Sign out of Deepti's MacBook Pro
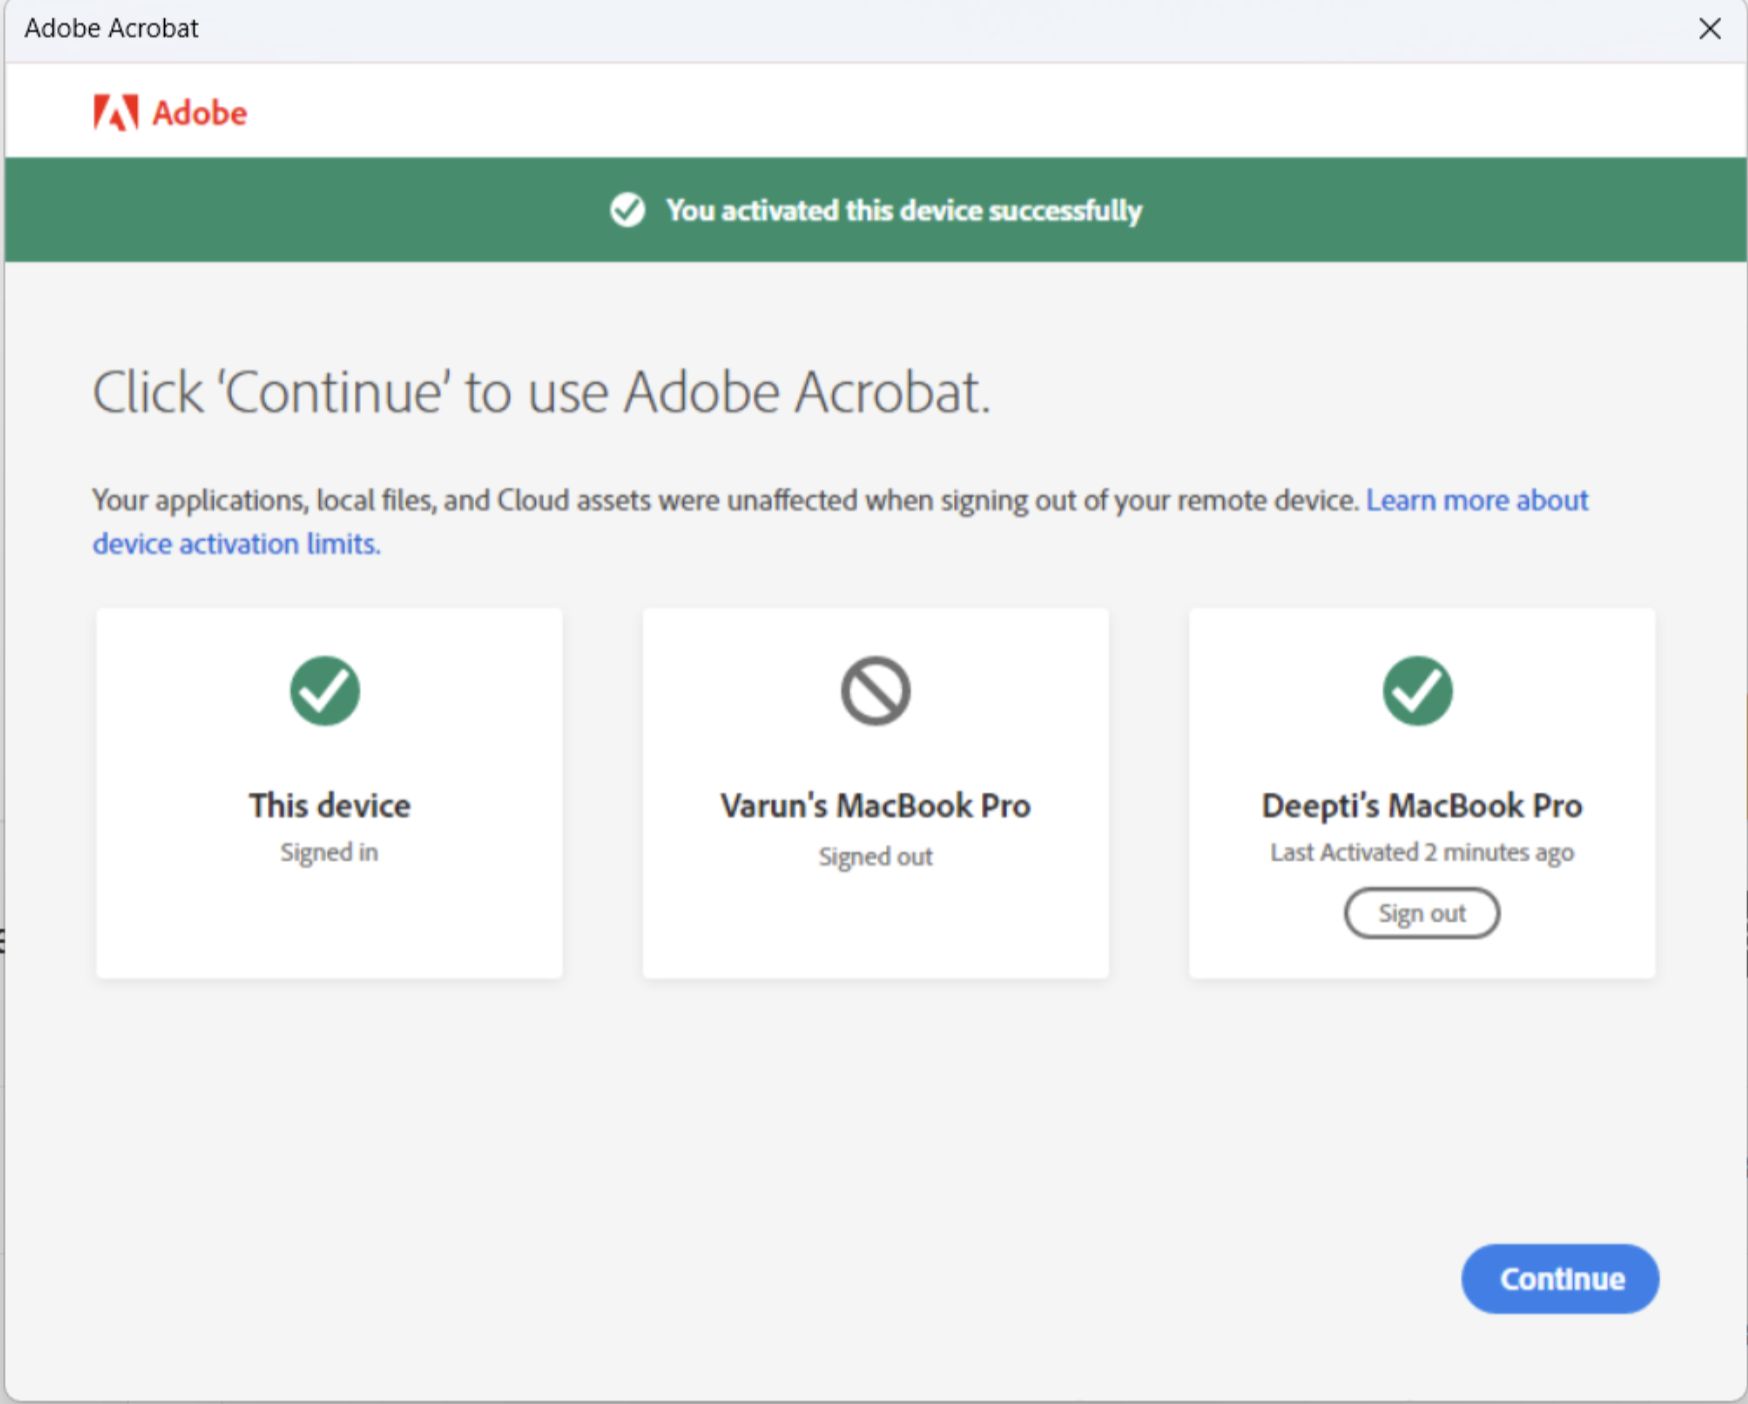1748x1404 pixels. (x=1421, y=913)
